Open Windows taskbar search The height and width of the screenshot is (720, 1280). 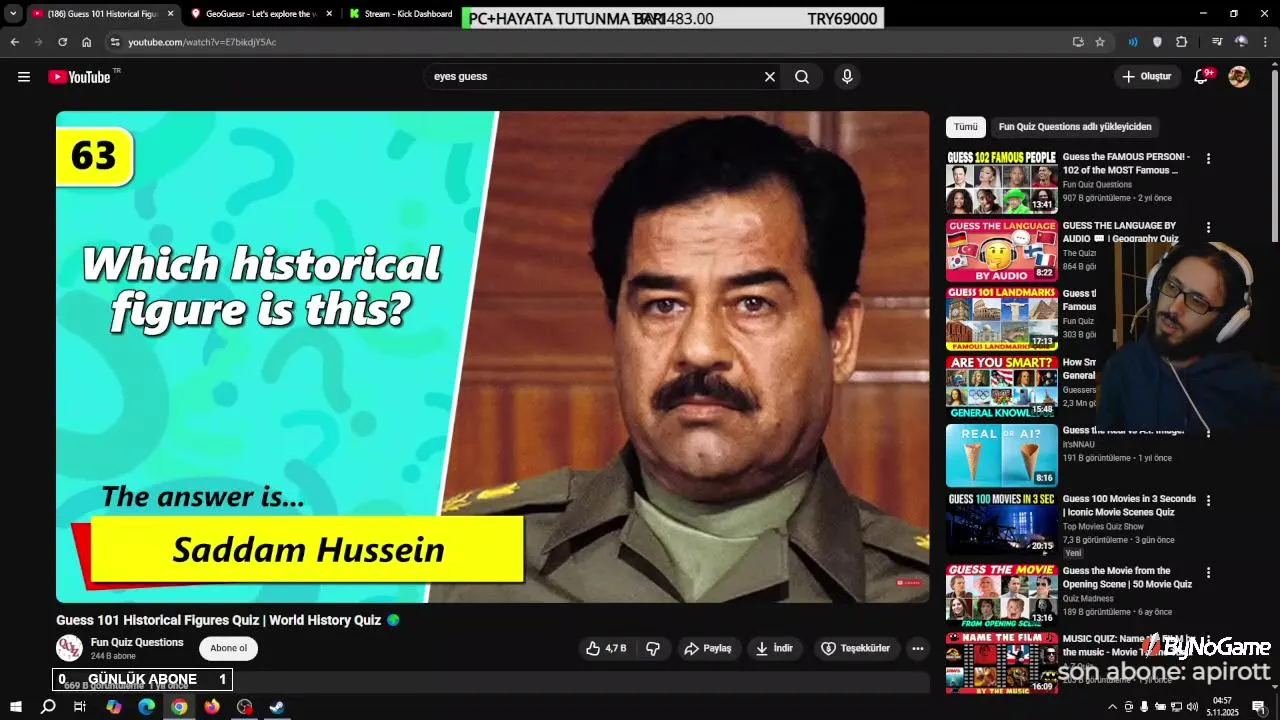pos(48,707)
